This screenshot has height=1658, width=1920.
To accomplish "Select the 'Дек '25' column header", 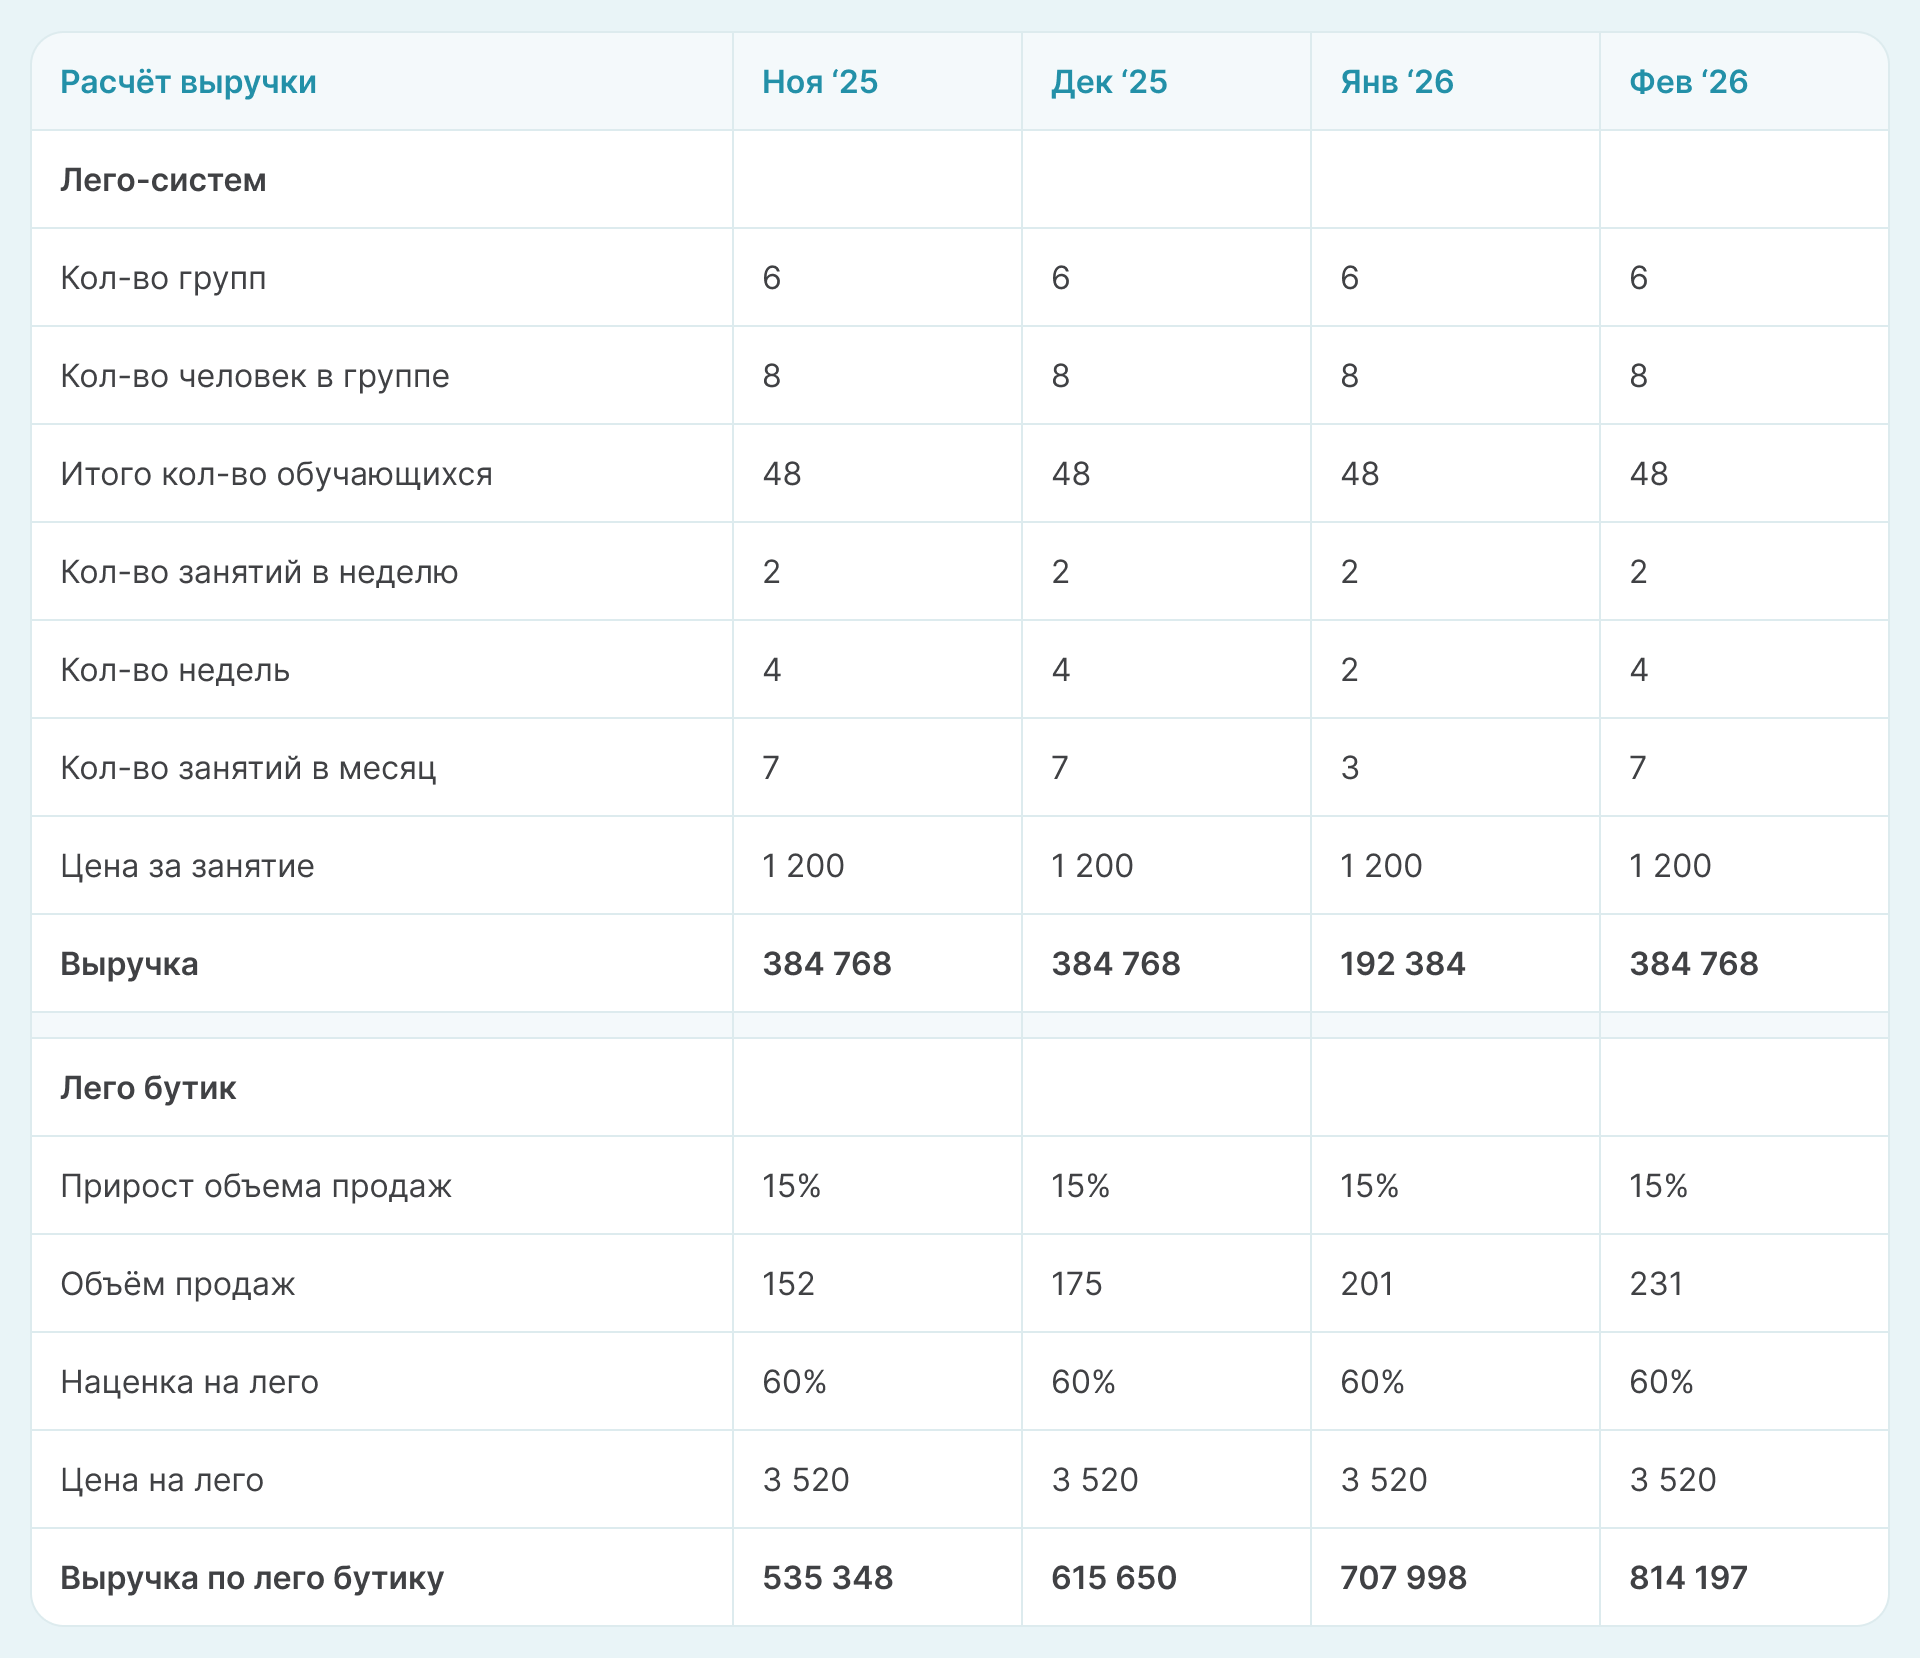I will [x=1108, y=82].
